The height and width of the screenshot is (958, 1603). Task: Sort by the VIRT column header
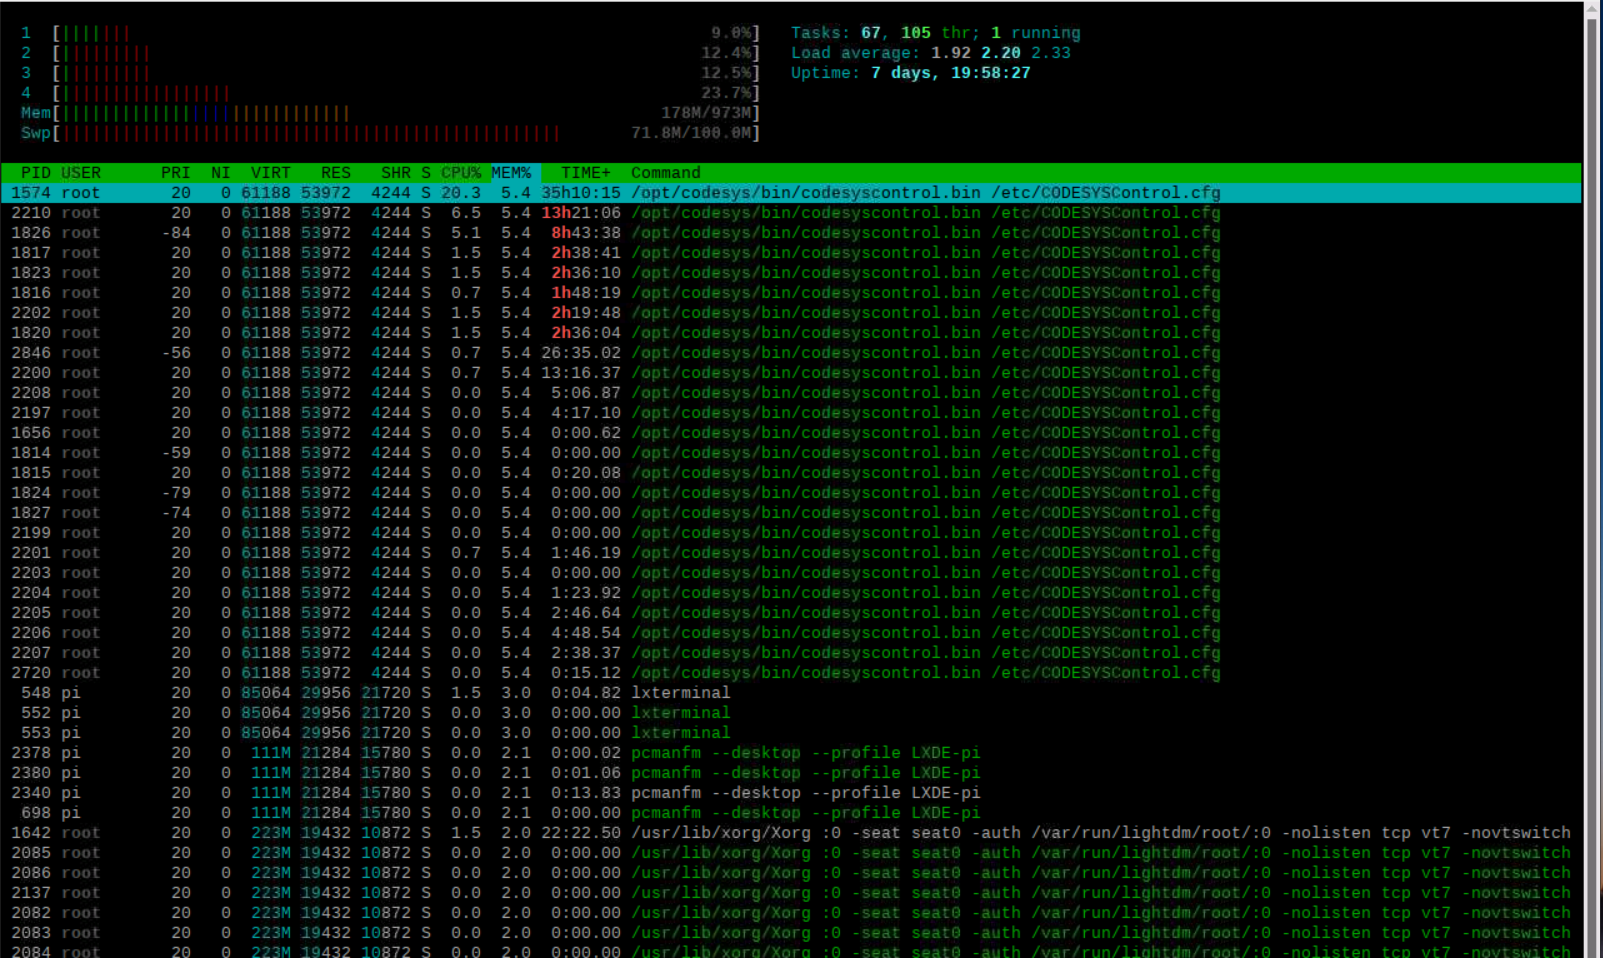click(x=271, y=173)
